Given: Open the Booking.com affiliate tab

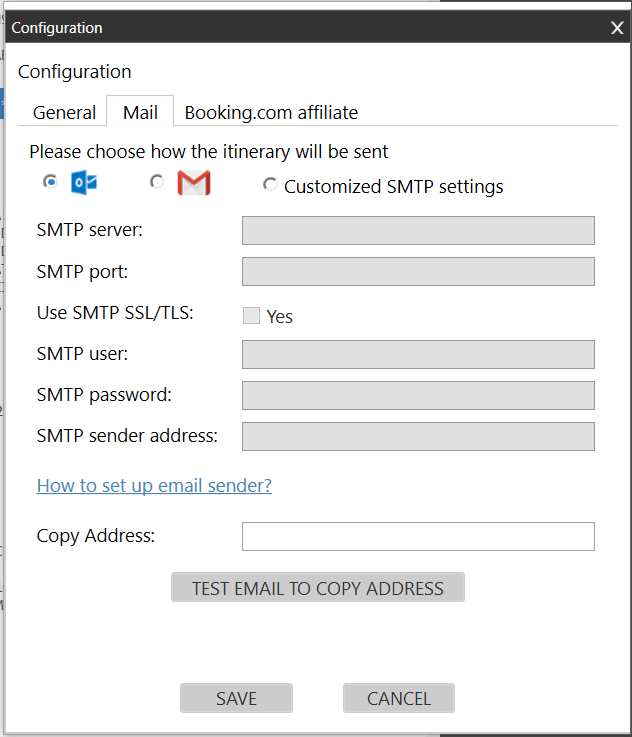Looking at the screenshot, I should coord(271,112).
